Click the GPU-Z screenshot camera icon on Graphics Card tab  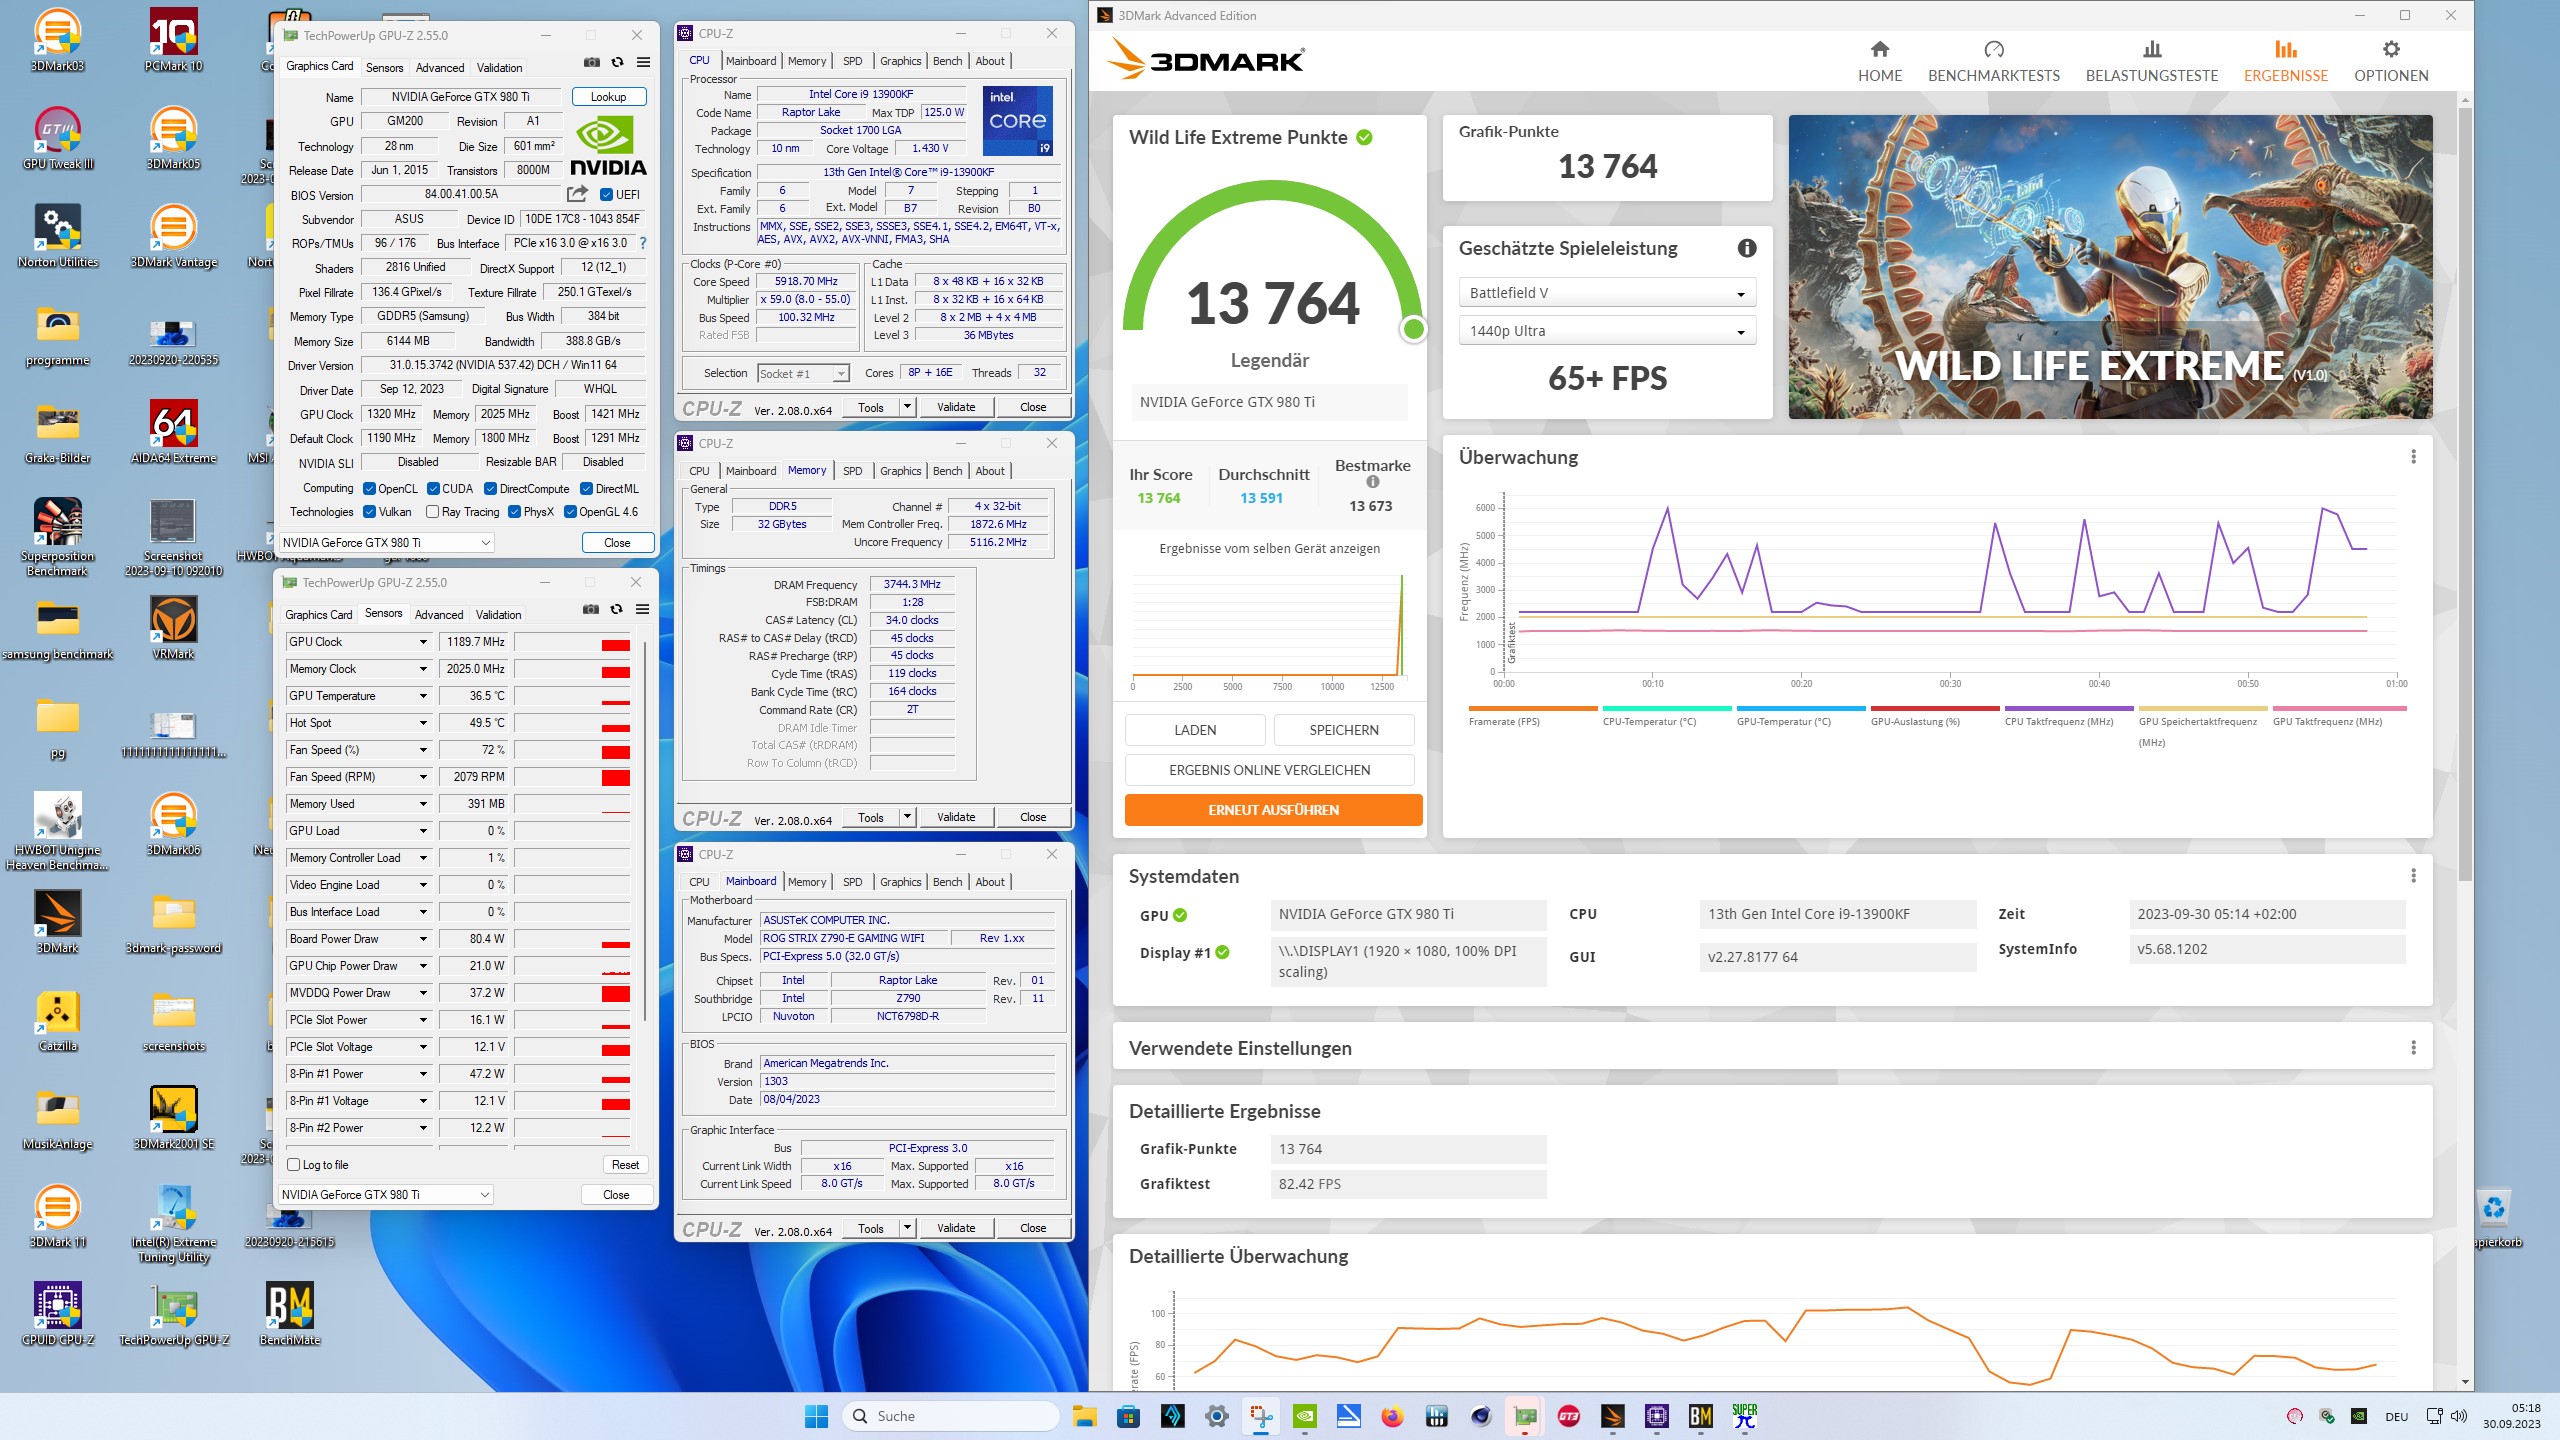(592, 62)
